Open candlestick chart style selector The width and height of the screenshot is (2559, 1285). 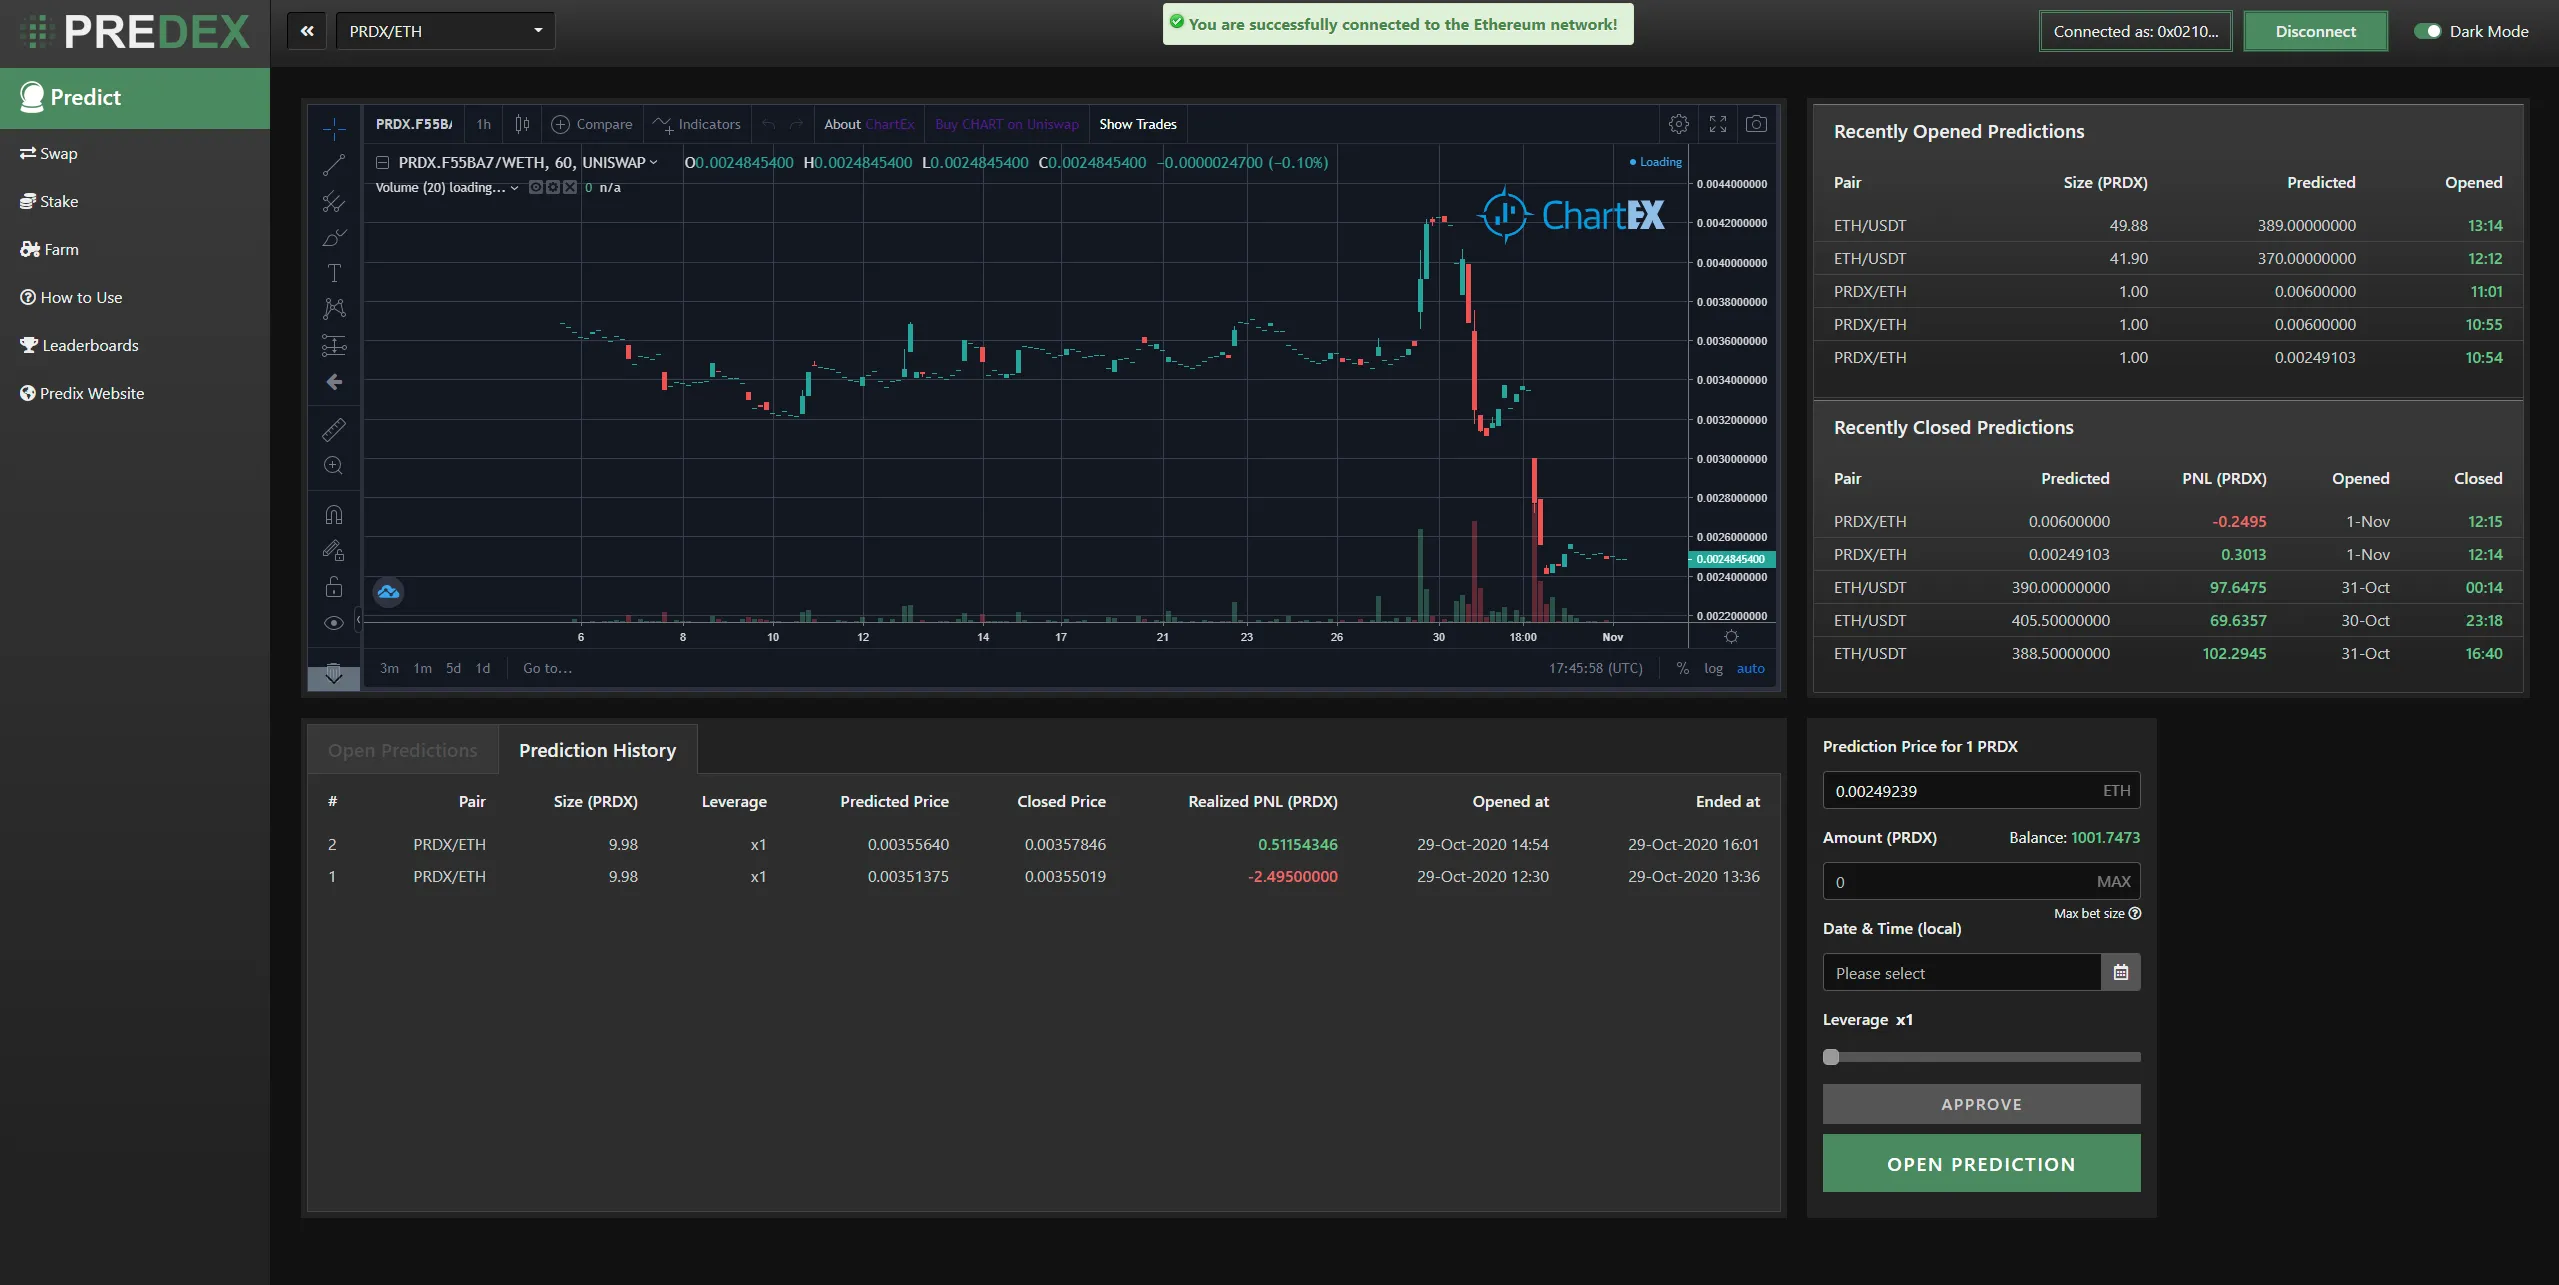point(522,124)
